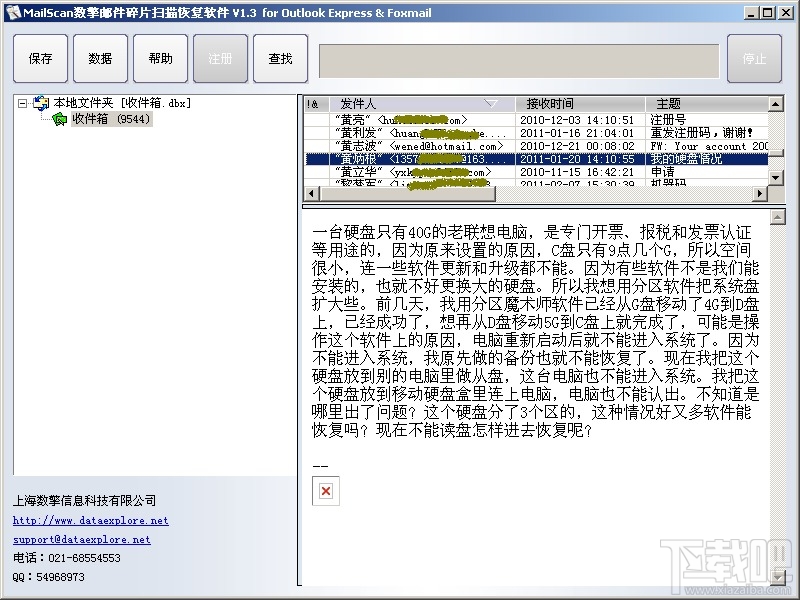Click the support@dataexplore.net email link
Screen dimensions: 800x600
[82, 539]
